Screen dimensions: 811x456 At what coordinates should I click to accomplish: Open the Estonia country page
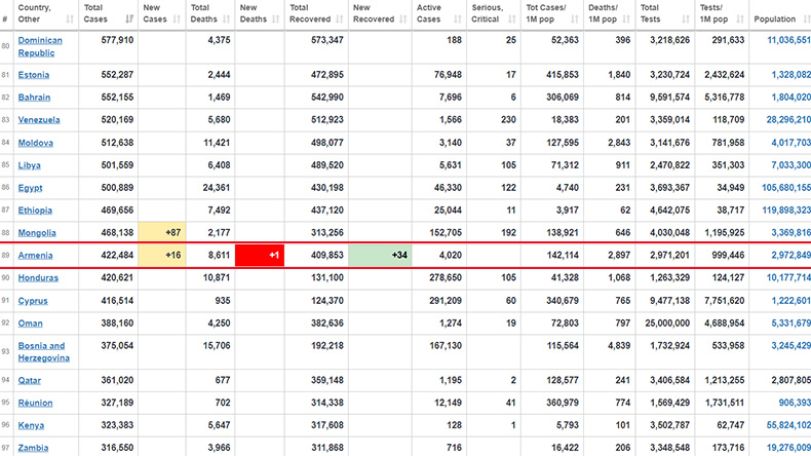pyautogui.click(x=34, y=75)
